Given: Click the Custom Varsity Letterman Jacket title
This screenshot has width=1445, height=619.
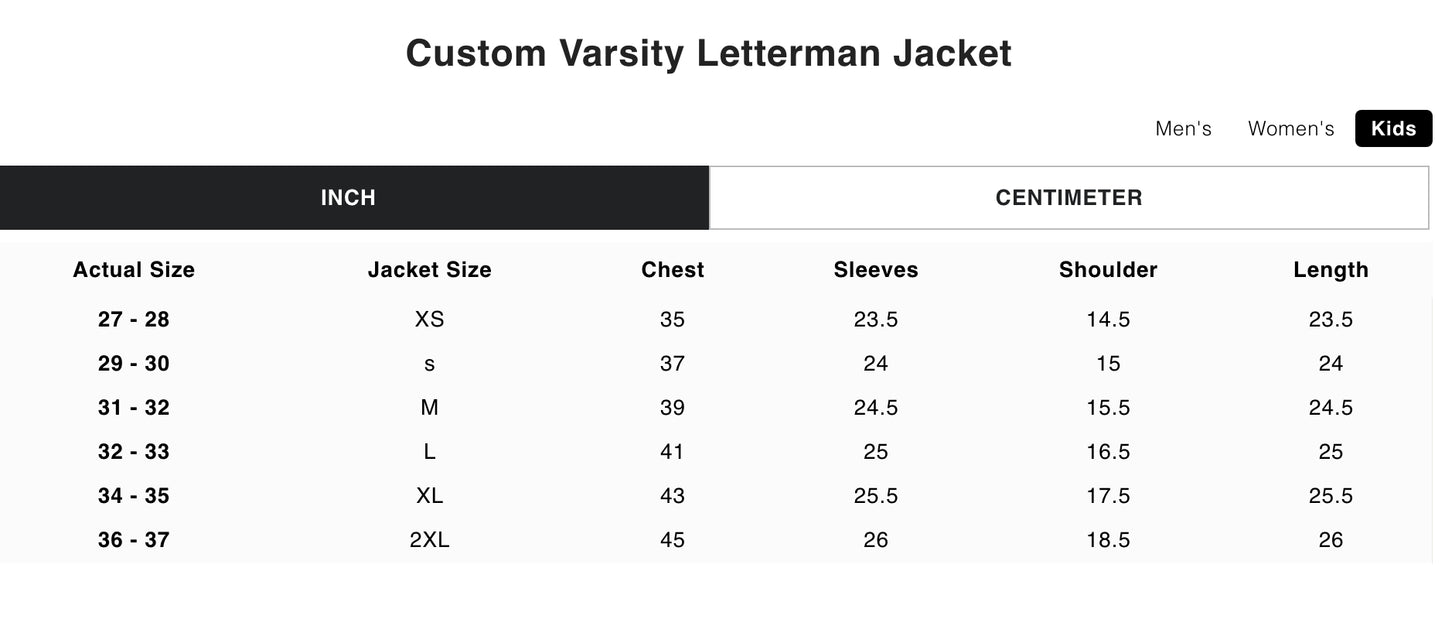Looking at the screenshot, I should pos(709,52).
